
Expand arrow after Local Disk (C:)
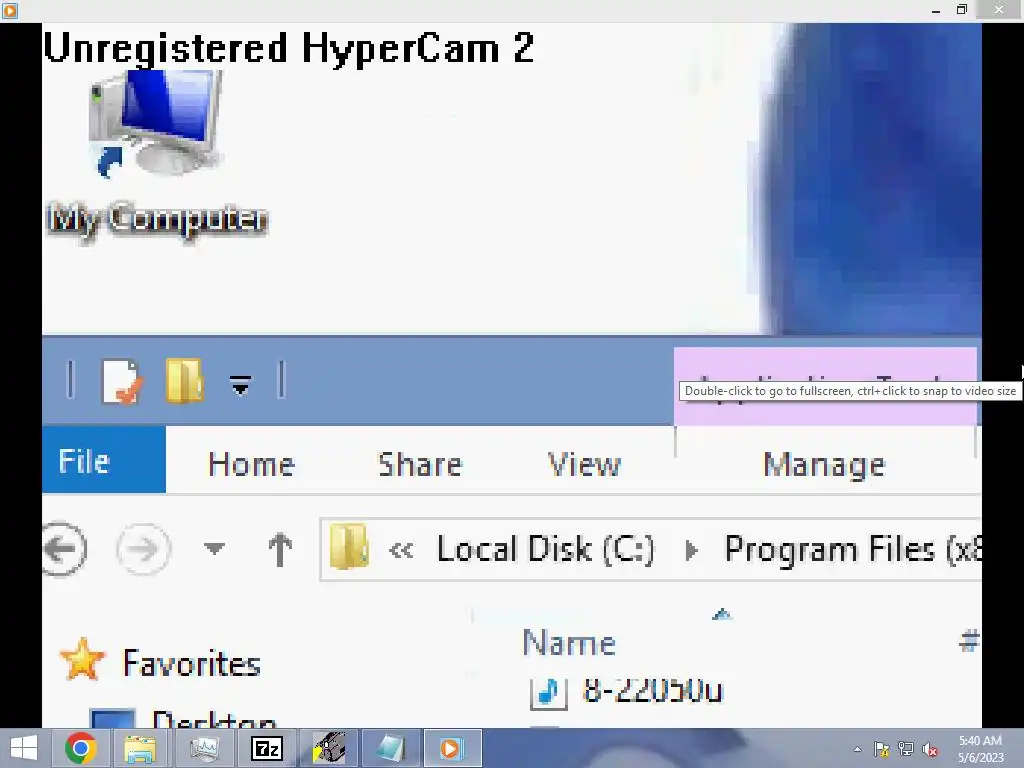coord(691,551)
